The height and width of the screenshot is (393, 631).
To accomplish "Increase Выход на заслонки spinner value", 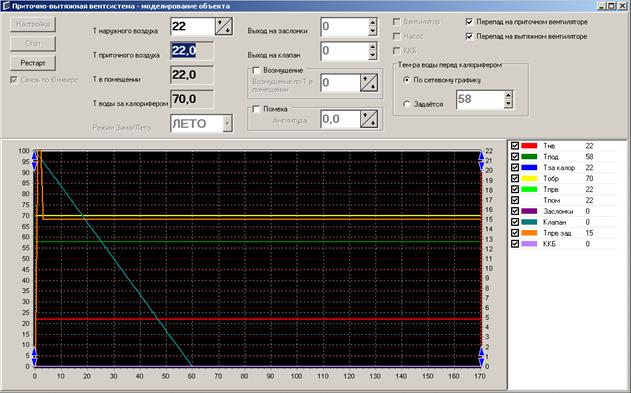I will point(372,23).
